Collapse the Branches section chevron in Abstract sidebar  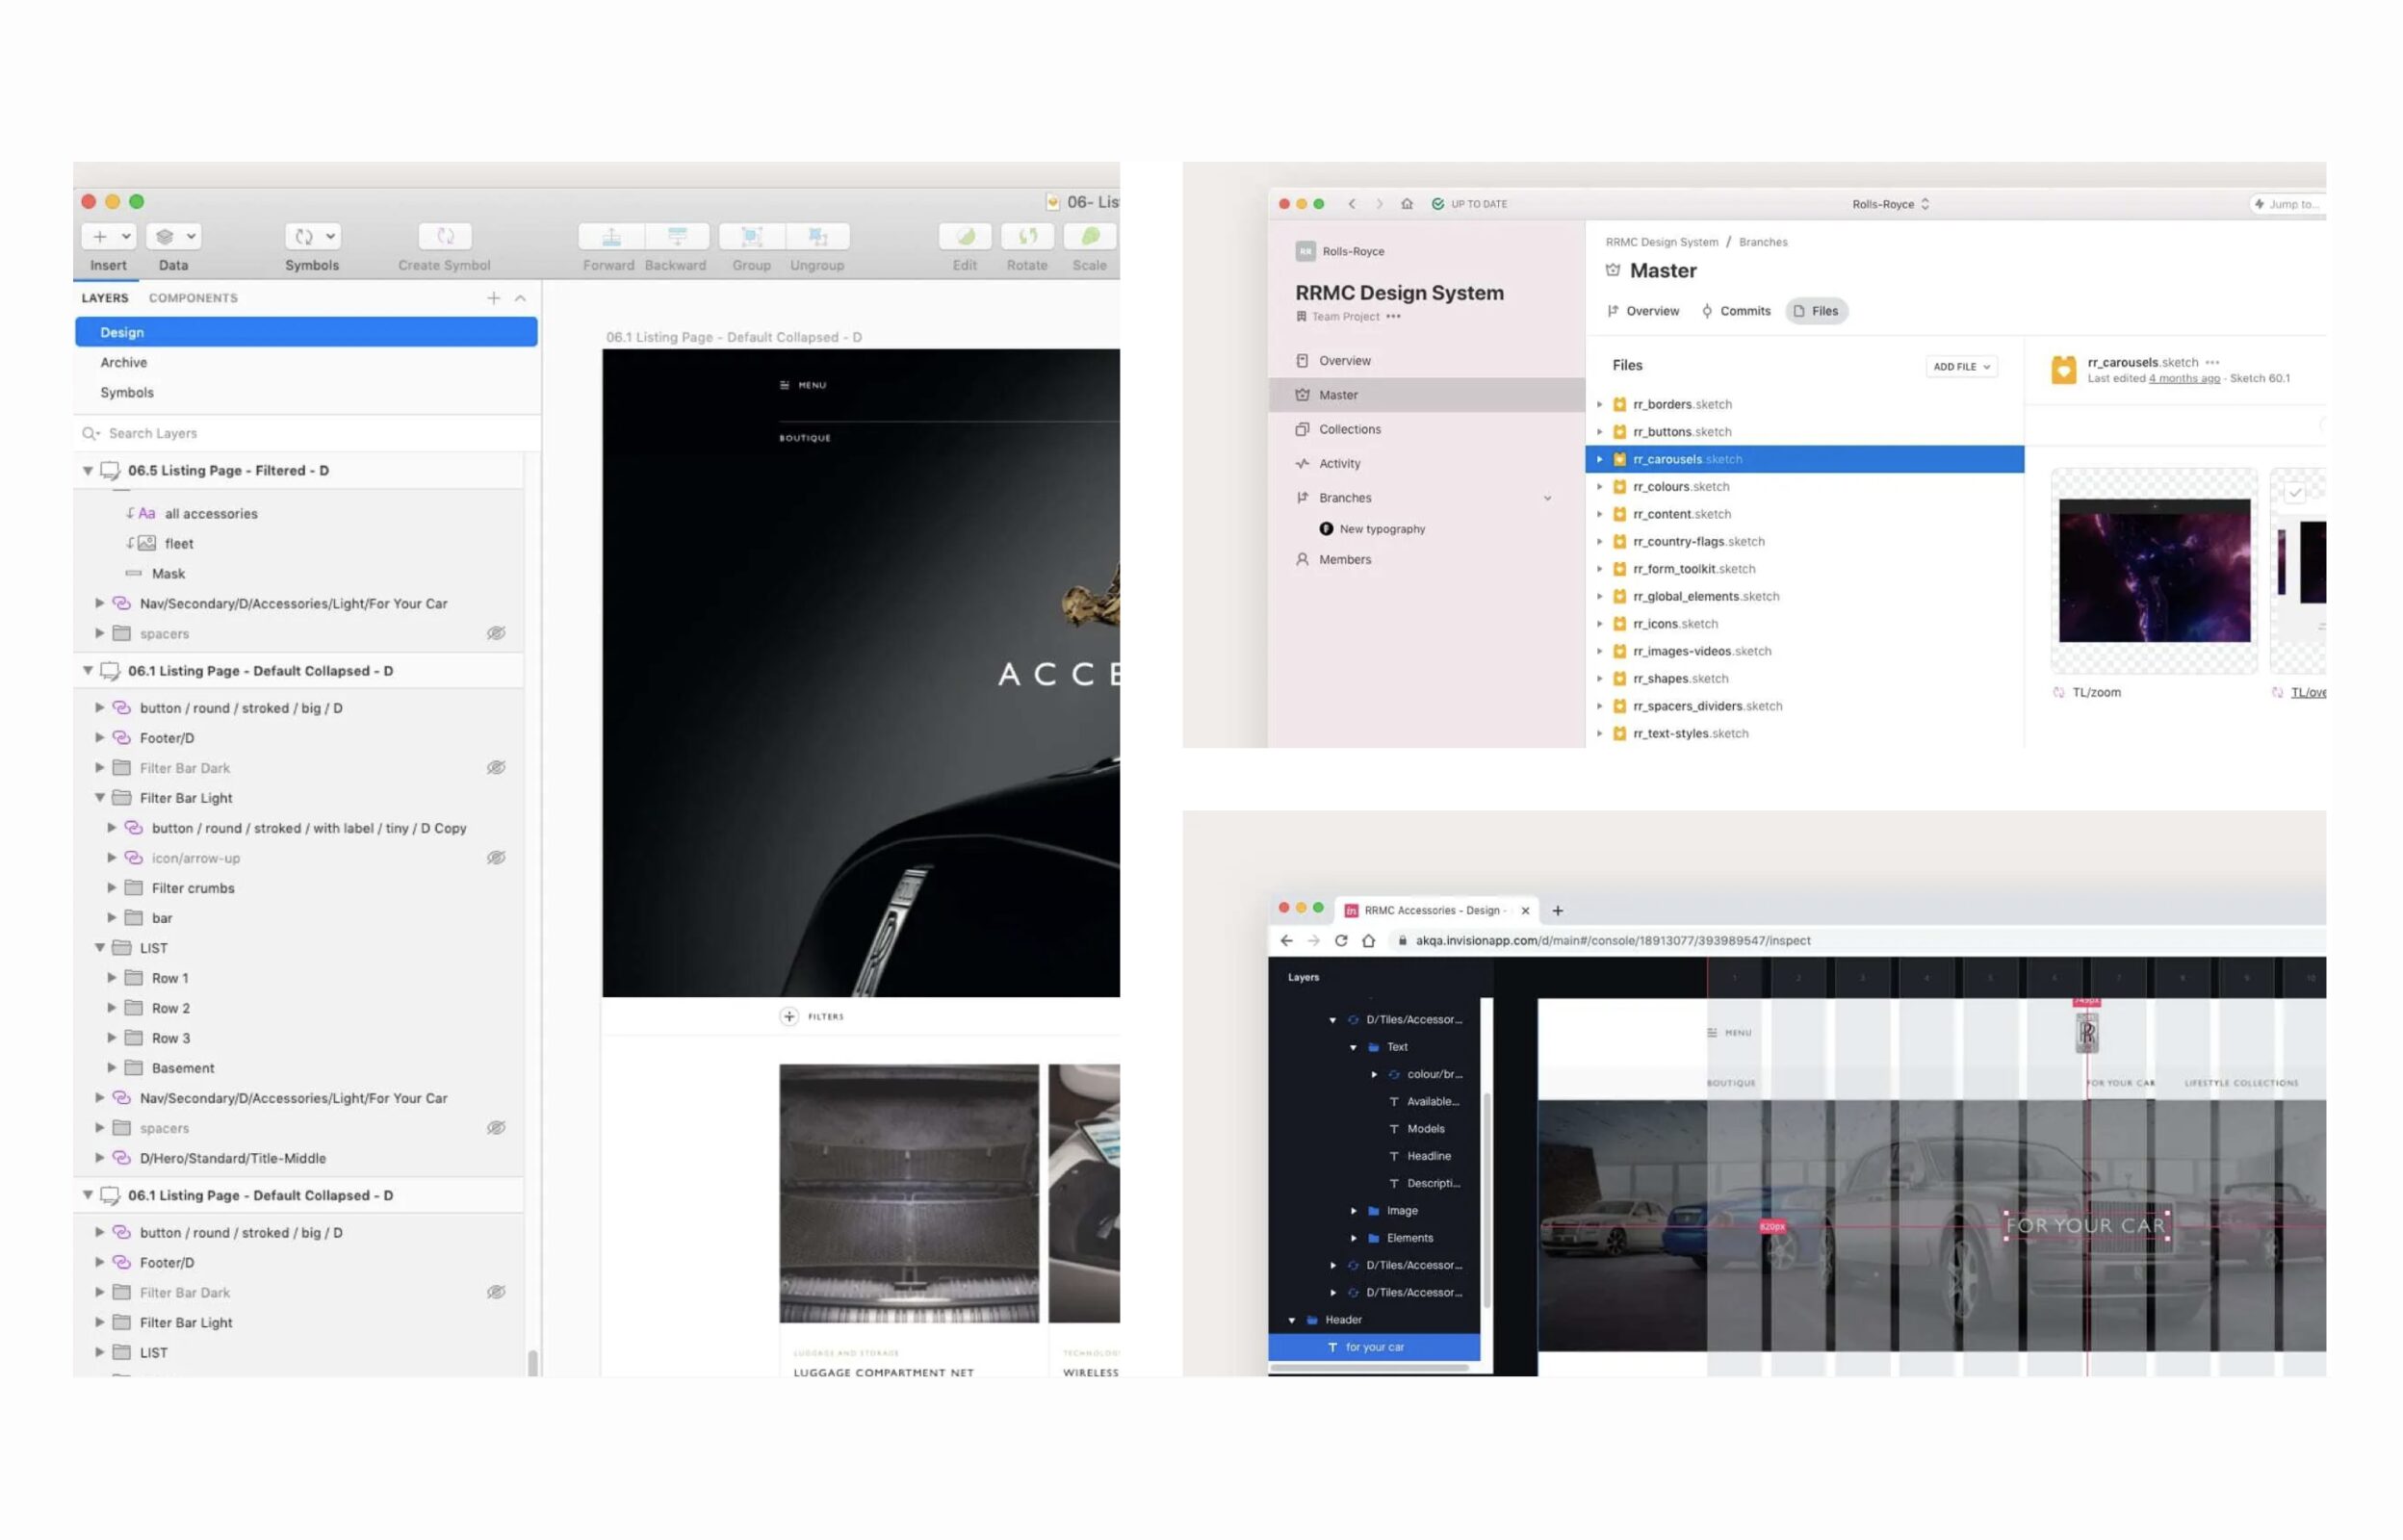point(1547,498)
